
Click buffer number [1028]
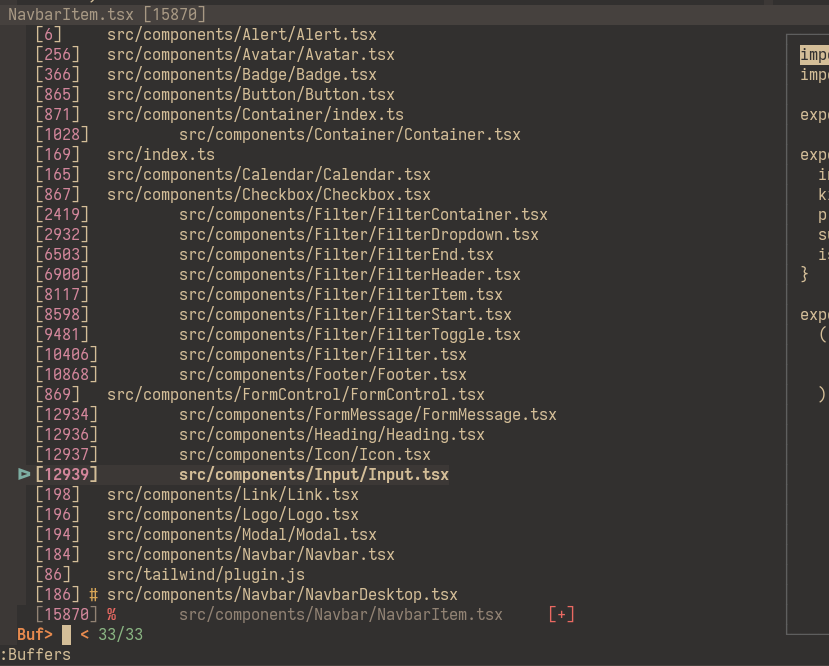pyautogui.click(x=62, y=135)
